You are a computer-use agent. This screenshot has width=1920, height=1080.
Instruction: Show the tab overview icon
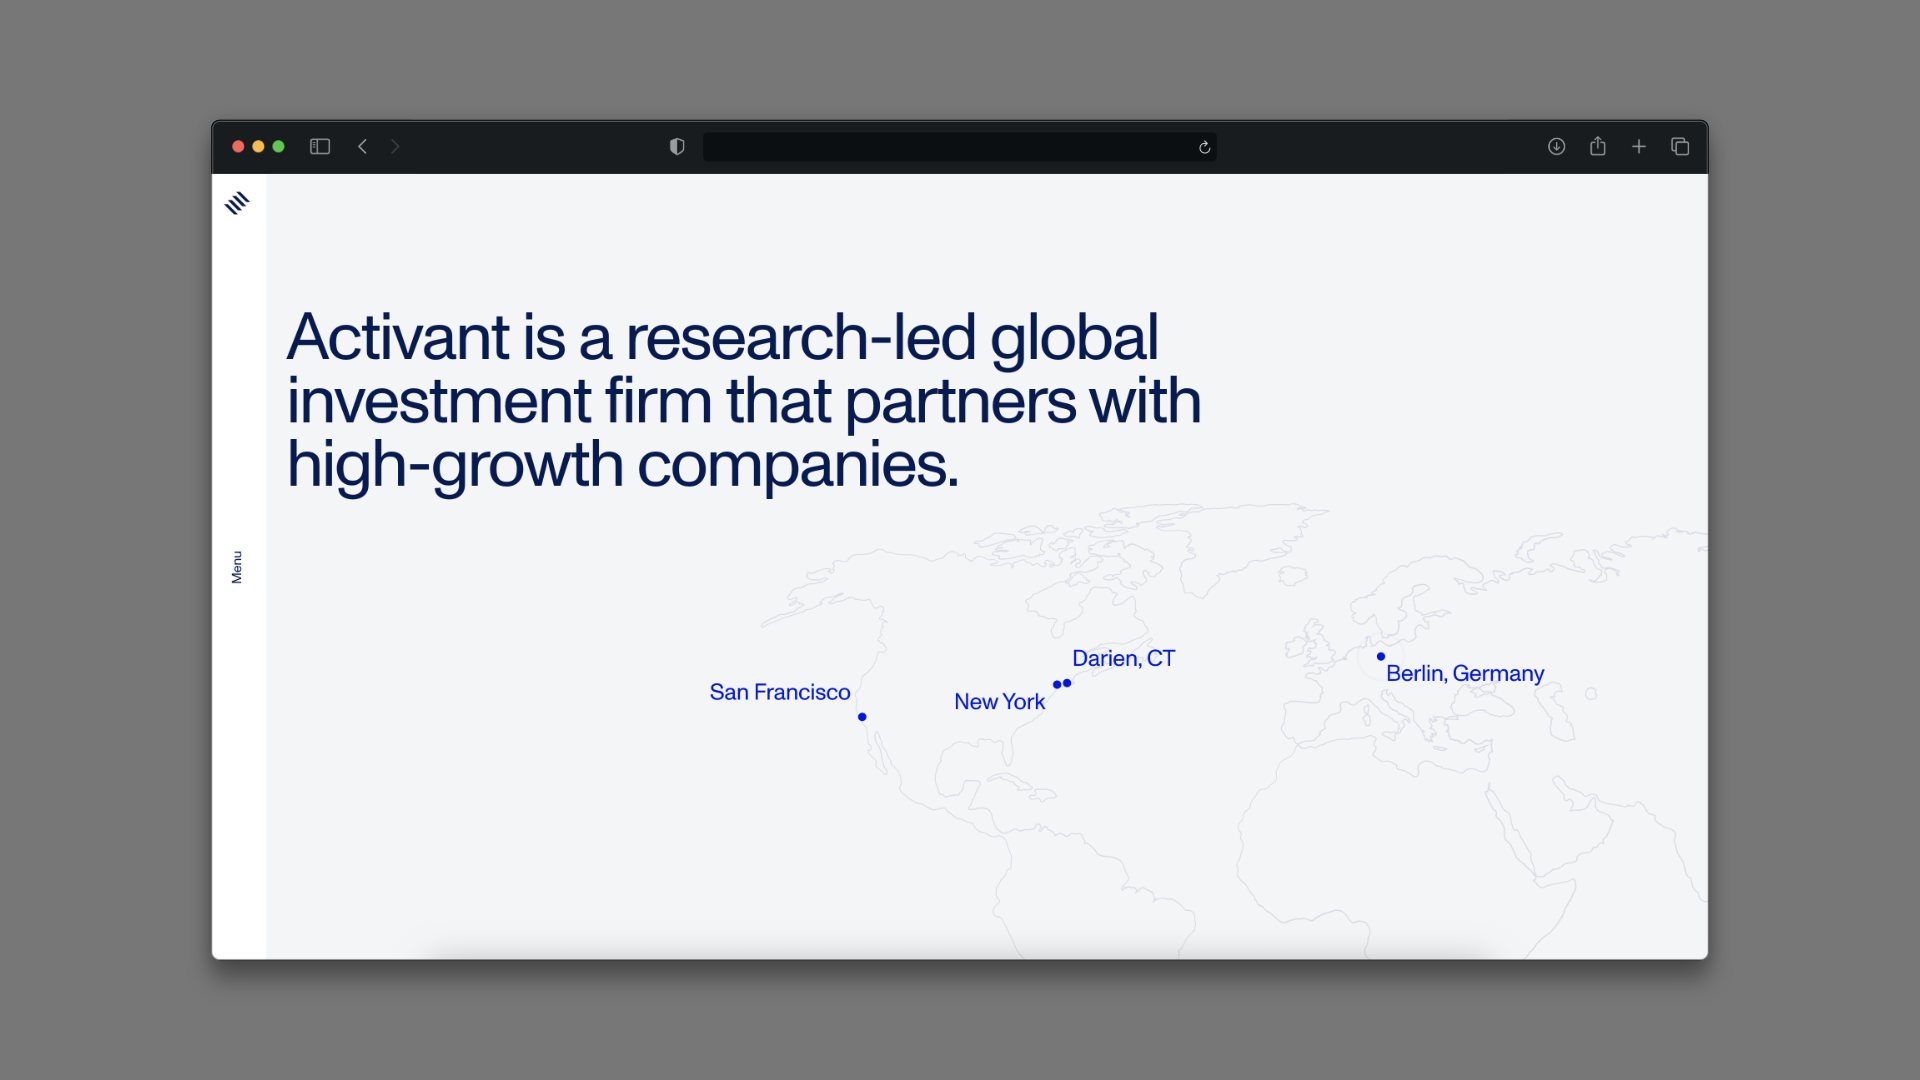coord(1680,147)
